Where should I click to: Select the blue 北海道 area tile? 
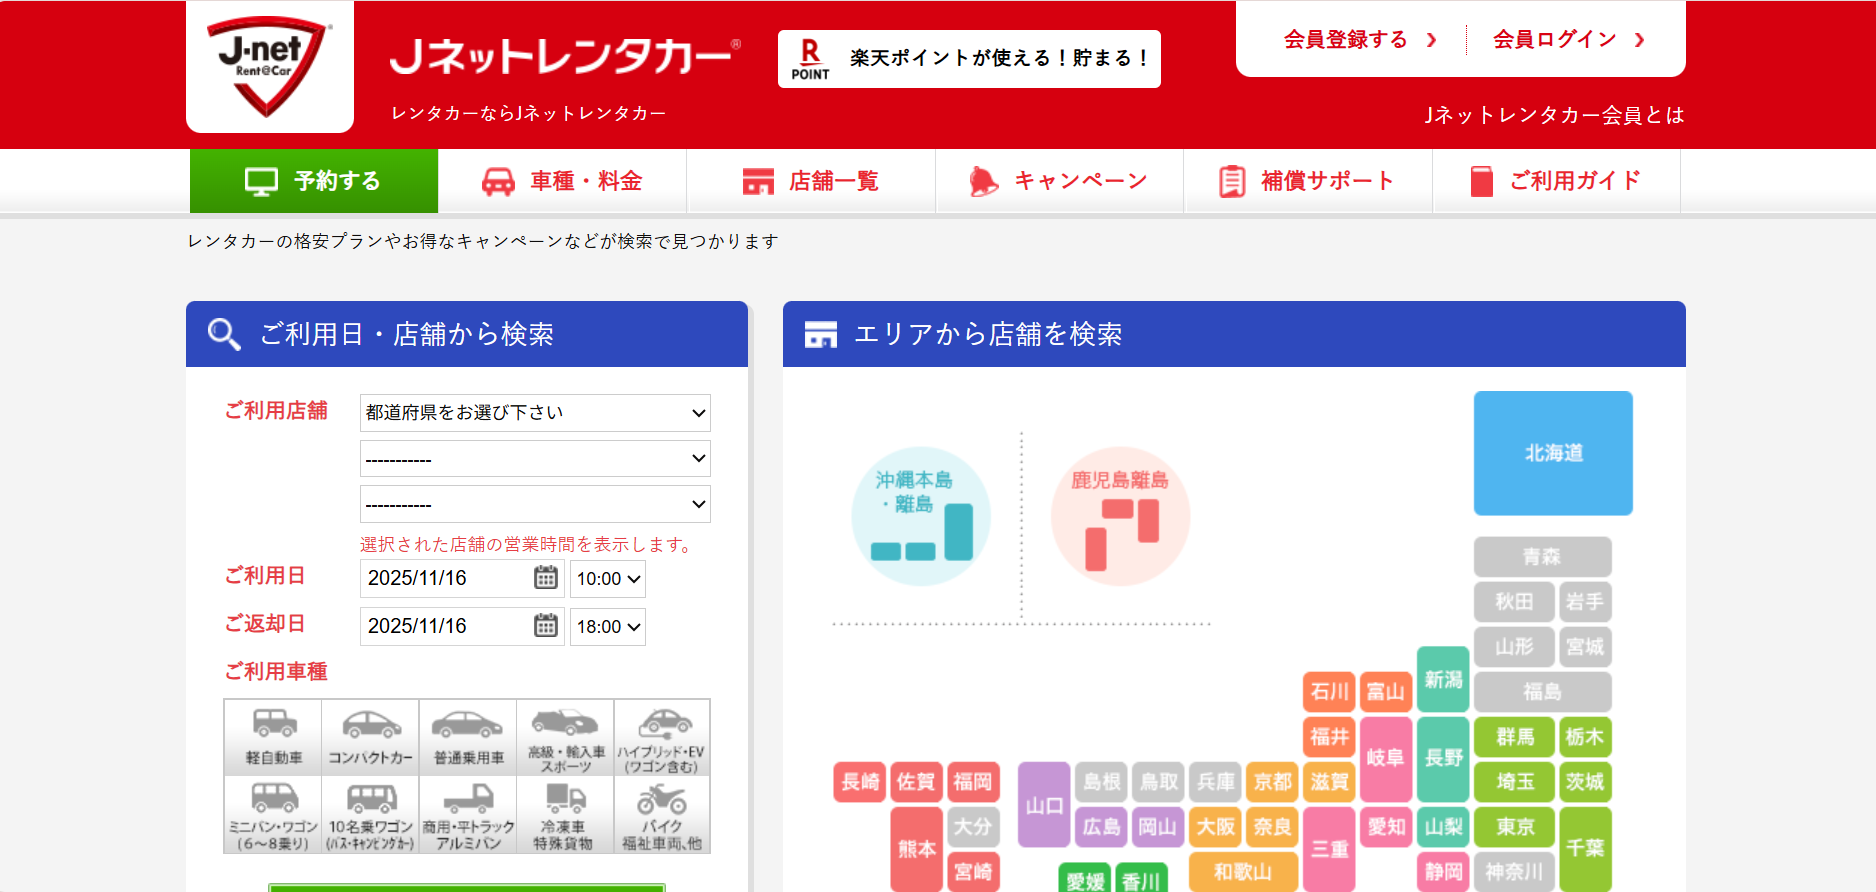(1552, 453)
